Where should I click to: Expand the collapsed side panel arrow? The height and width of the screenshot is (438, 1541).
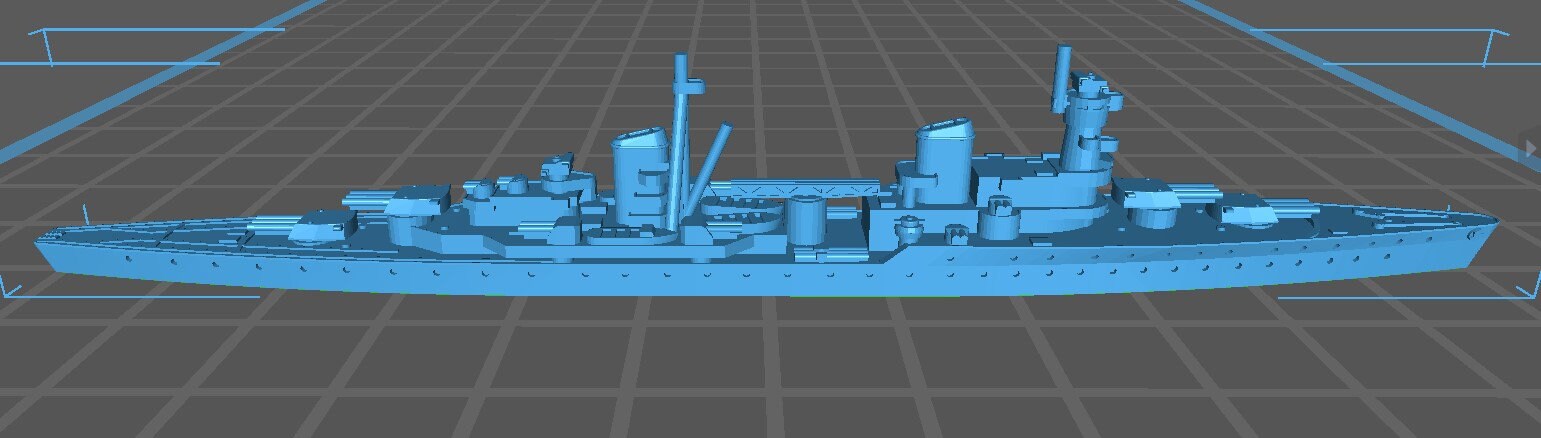click(1530, 148)
